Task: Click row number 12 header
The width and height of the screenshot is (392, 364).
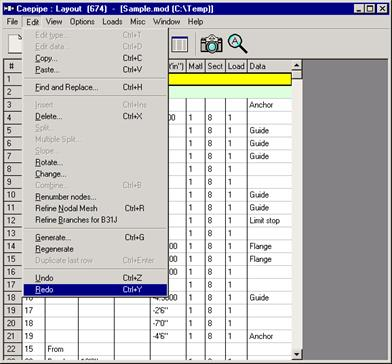Action: pyautogui.click(x=12, y=220)
